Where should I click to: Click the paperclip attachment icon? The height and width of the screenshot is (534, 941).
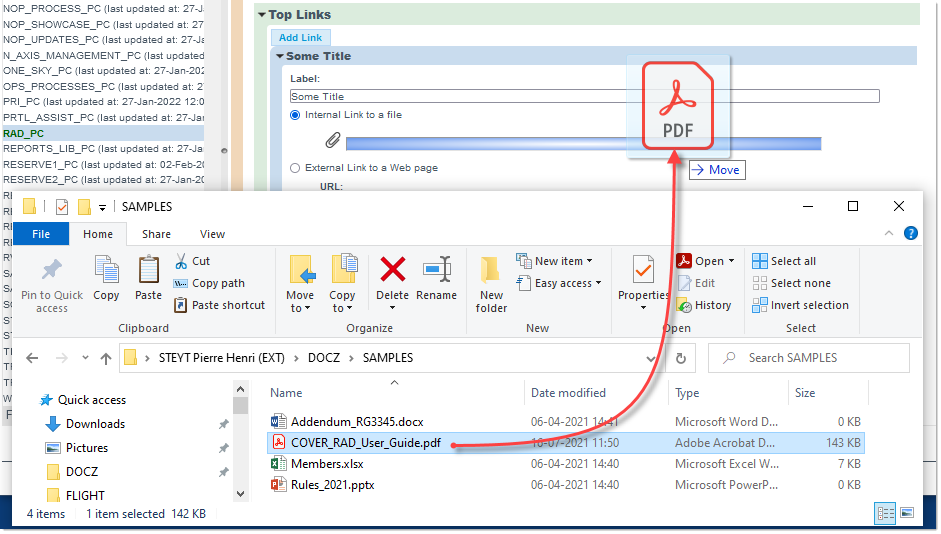click(x=334, y=142)
